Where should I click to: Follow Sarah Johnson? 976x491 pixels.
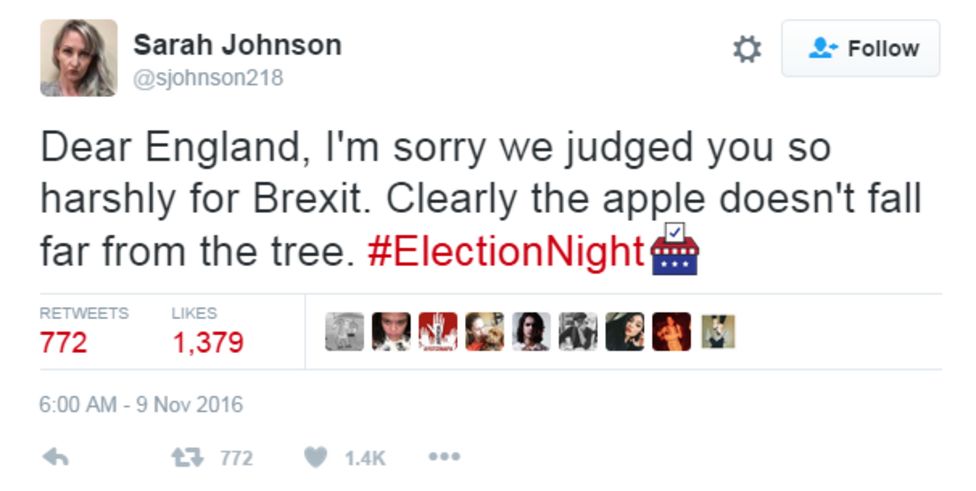coord(860,48)
